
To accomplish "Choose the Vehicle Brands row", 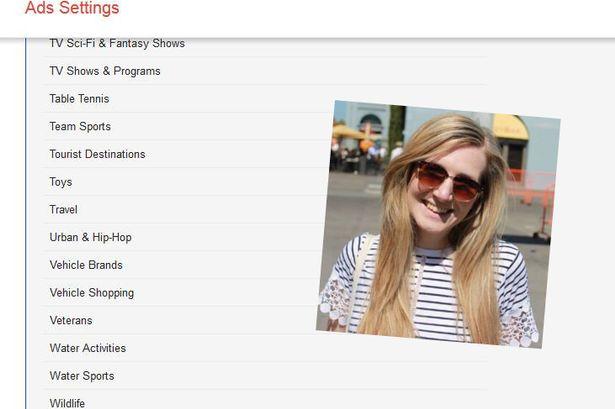I will click(x=266, y=265).
